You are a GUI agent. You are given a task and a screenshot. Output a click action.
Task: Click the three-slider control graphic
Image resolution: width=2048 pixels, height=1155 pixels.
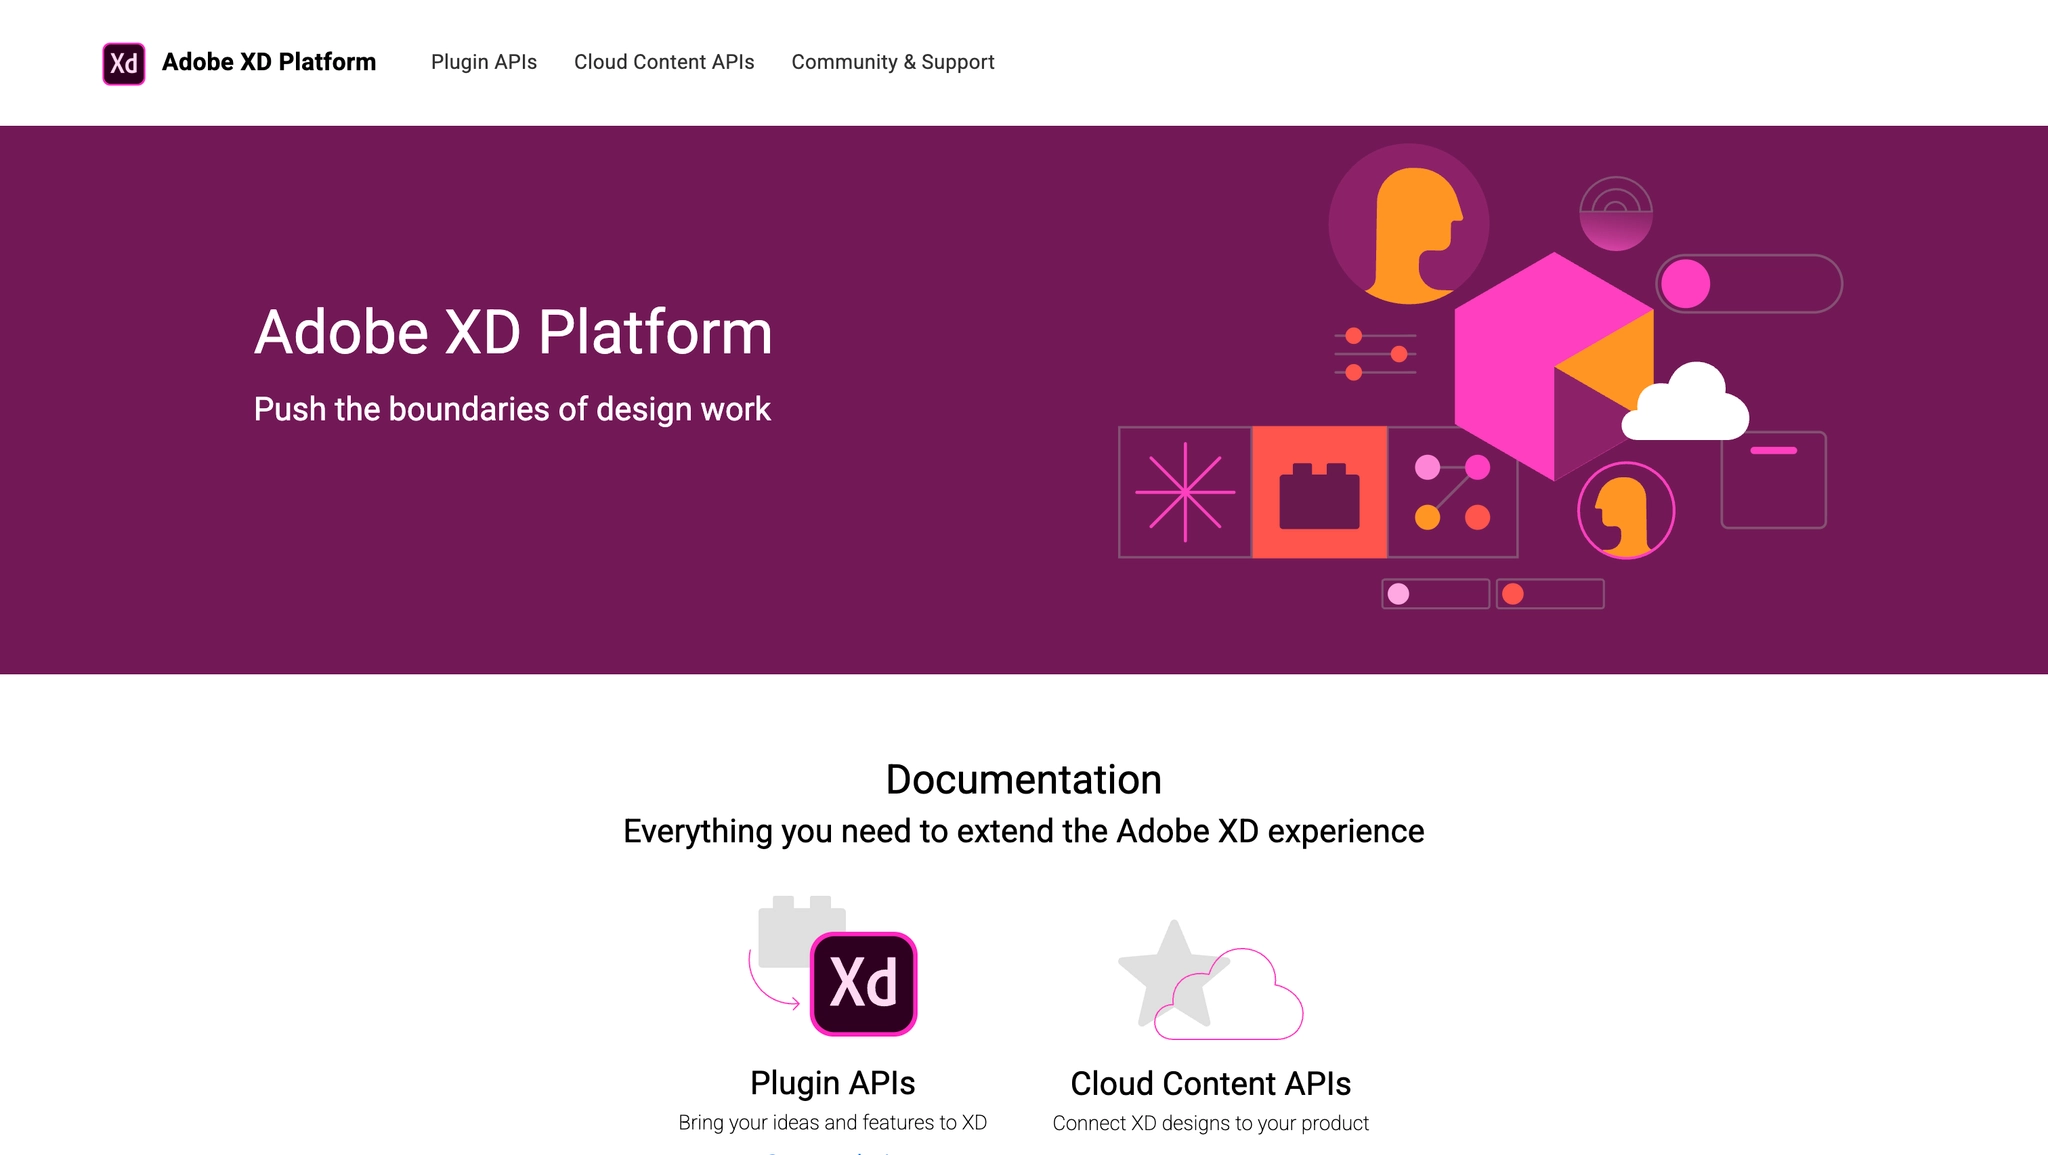tap(1375, 354)
